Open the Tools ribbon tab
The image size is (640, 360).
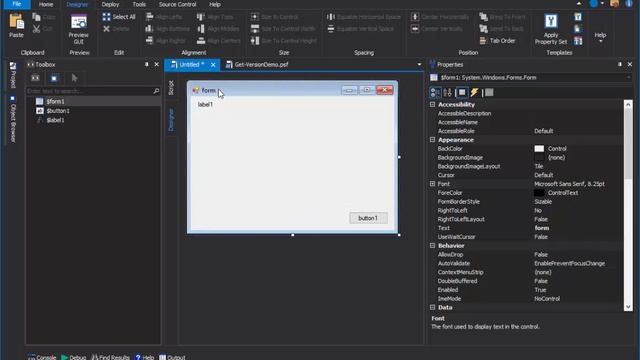[x=139, y=4]
